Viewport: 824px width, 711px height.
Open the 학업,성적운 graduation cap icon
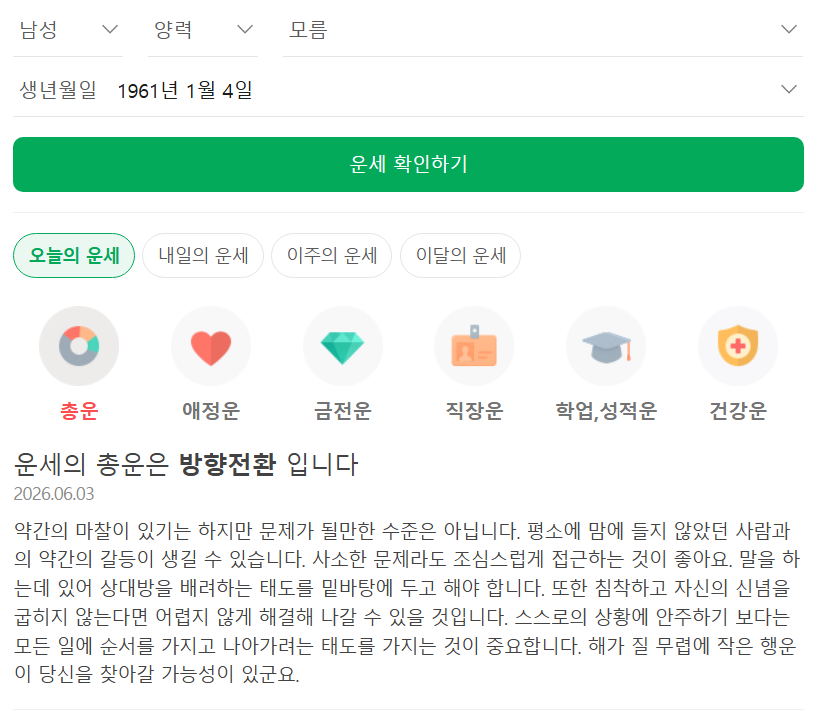(606, 346)
